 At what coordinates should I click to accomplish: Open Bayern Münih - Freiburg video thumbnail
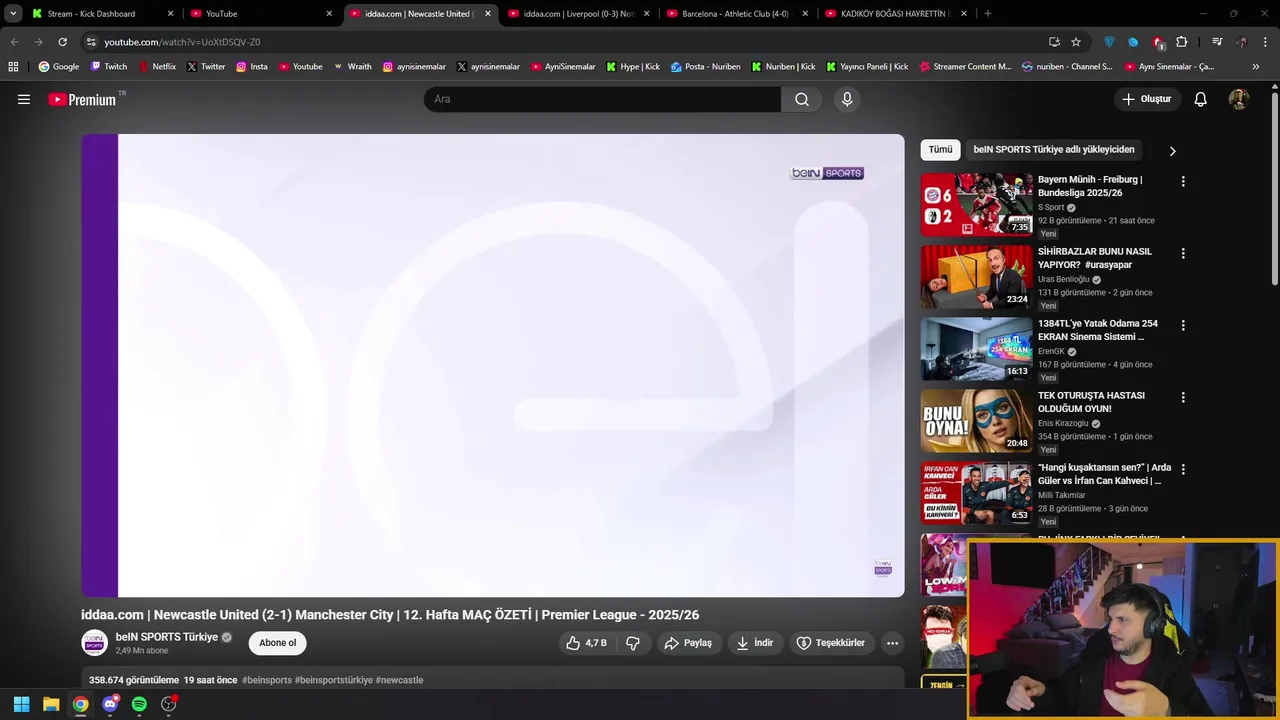point(976,204)
